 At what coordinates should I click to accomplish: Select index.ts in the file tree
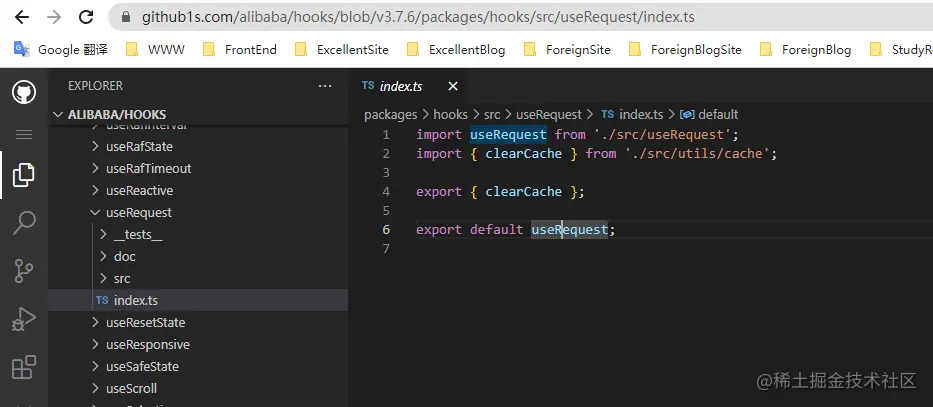198,300
